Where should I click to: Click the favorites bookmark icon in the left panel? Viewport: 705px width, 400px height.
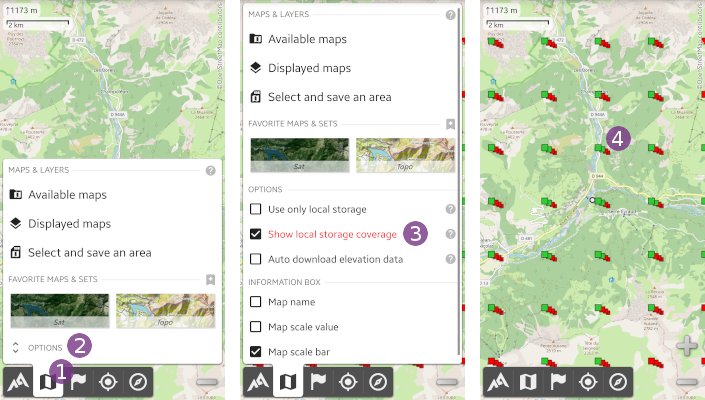pyautogui.click(x=211, y=280)
